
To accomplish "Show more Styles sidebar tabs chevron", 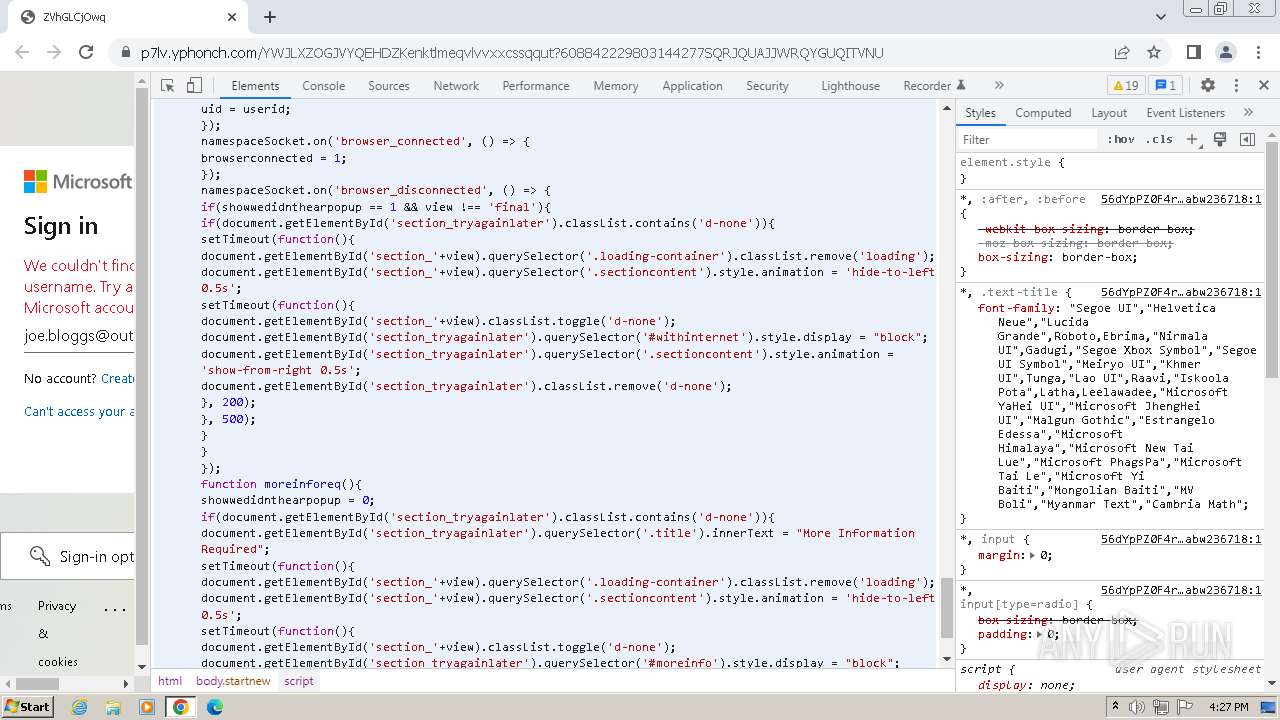I will pos(1248,113).
